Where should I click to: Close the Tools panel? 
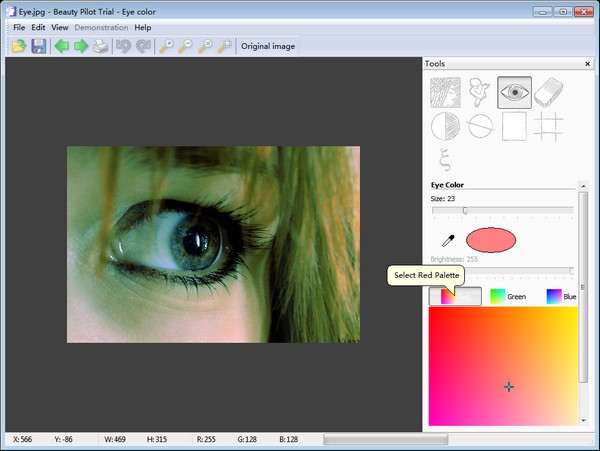587,64
